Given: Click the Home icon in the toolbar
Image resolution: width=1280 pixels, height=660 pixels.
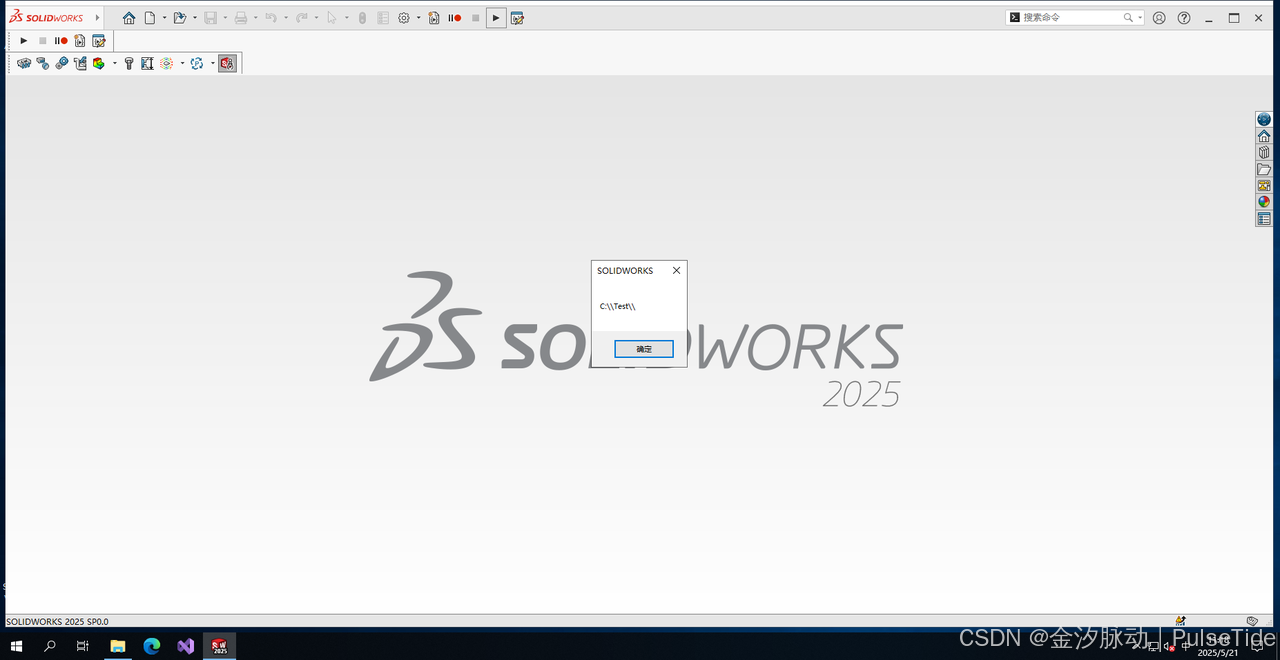Looking at the screenshot, I should (129, 17).
